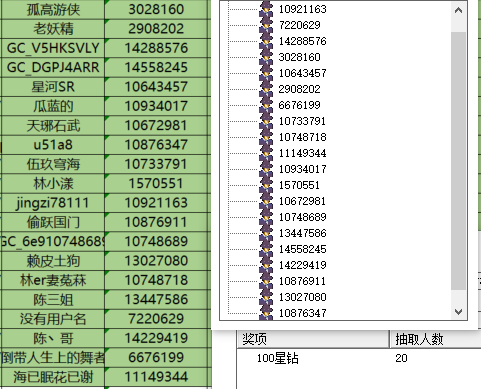481x389 pixels.
Task: Click spreadsheet cell 星河SR
Action: click(x=53, y=87)
